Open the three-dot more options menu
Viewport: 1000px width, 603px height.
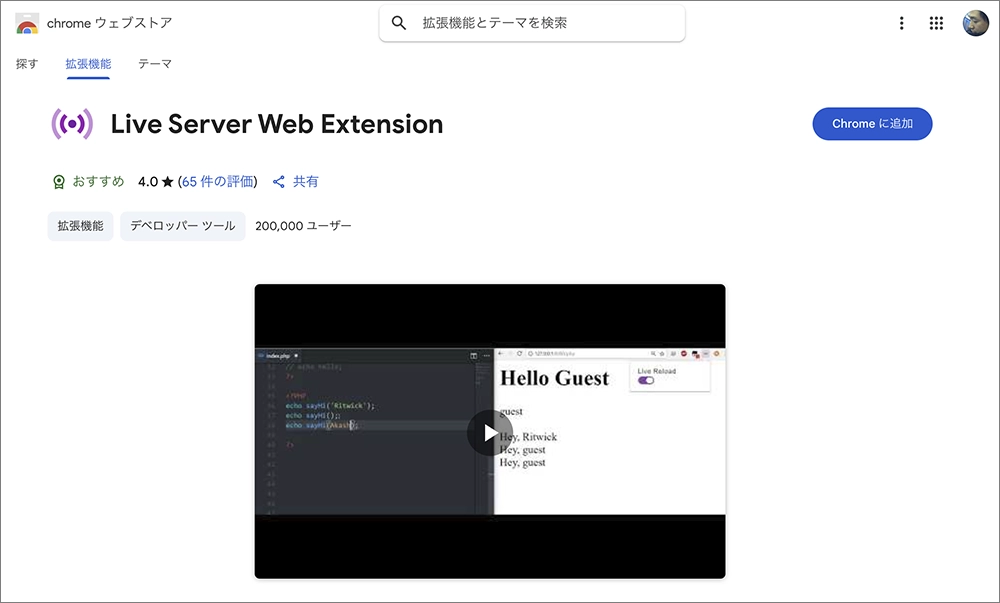click(x=902, y=23)
